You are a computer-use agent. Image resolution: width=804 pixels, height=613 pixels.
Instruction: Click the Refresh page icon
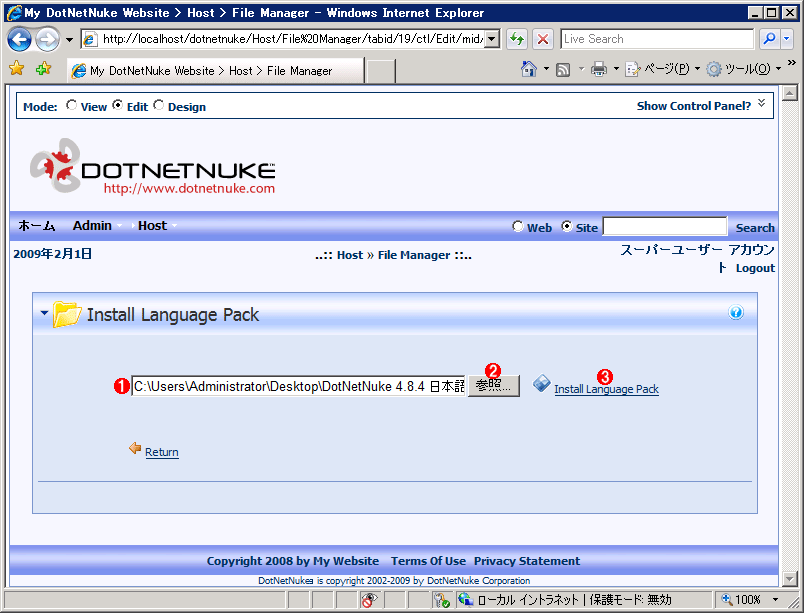coord(517,39)
